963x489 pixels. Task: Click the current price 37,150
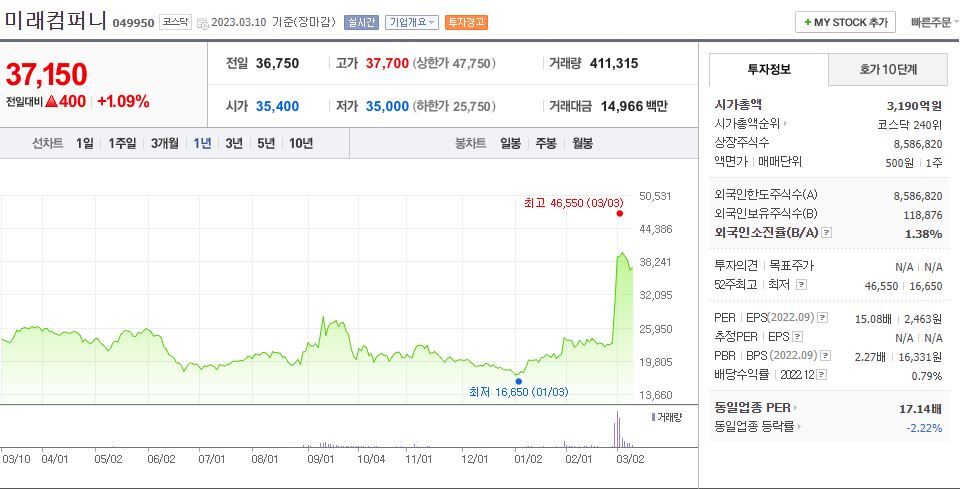(47, 74)
